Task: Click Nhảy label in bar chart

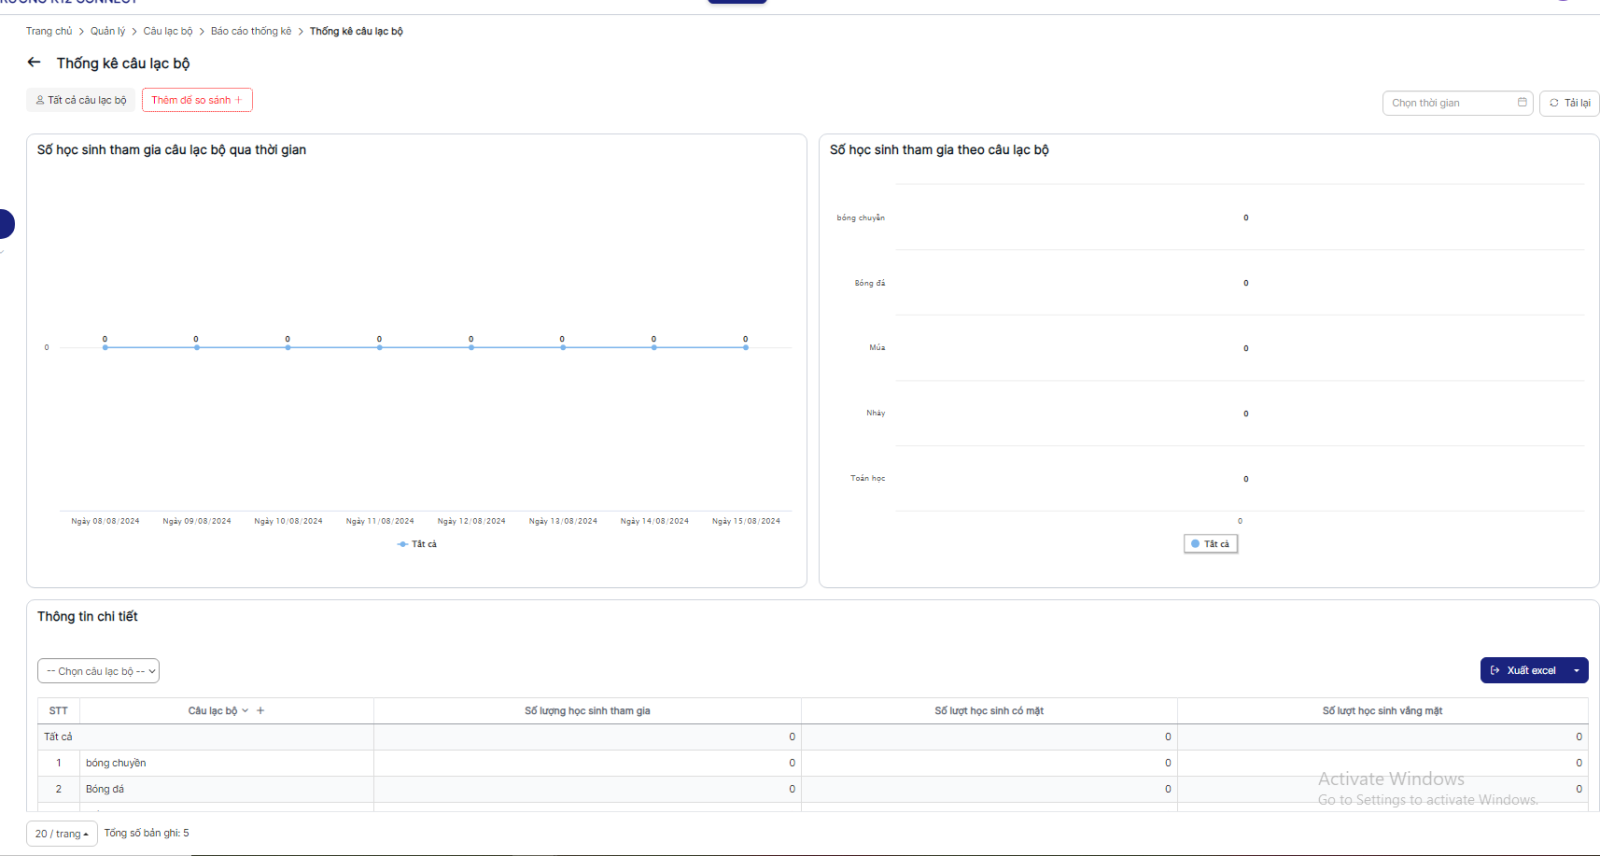Action: (x=876, y=413)
